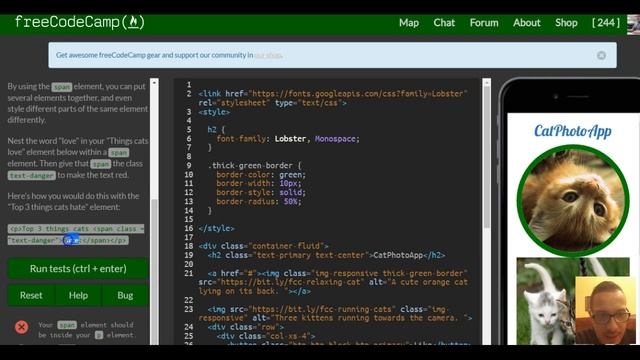Open the Chat navigation item
The height and width of the screenshot is (360, 640).
click(x=444, y=23)
